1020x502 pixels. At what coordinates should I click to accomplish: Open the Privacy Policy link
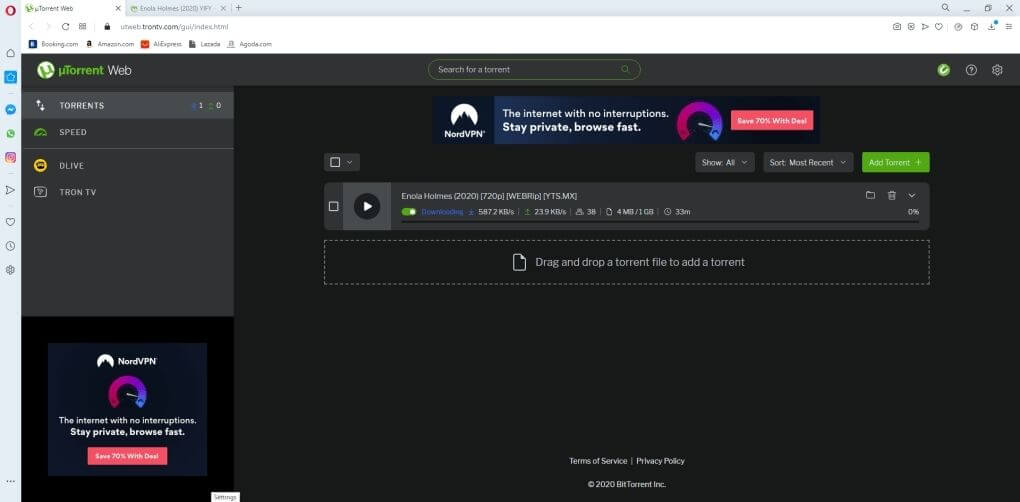coord(660,461)
